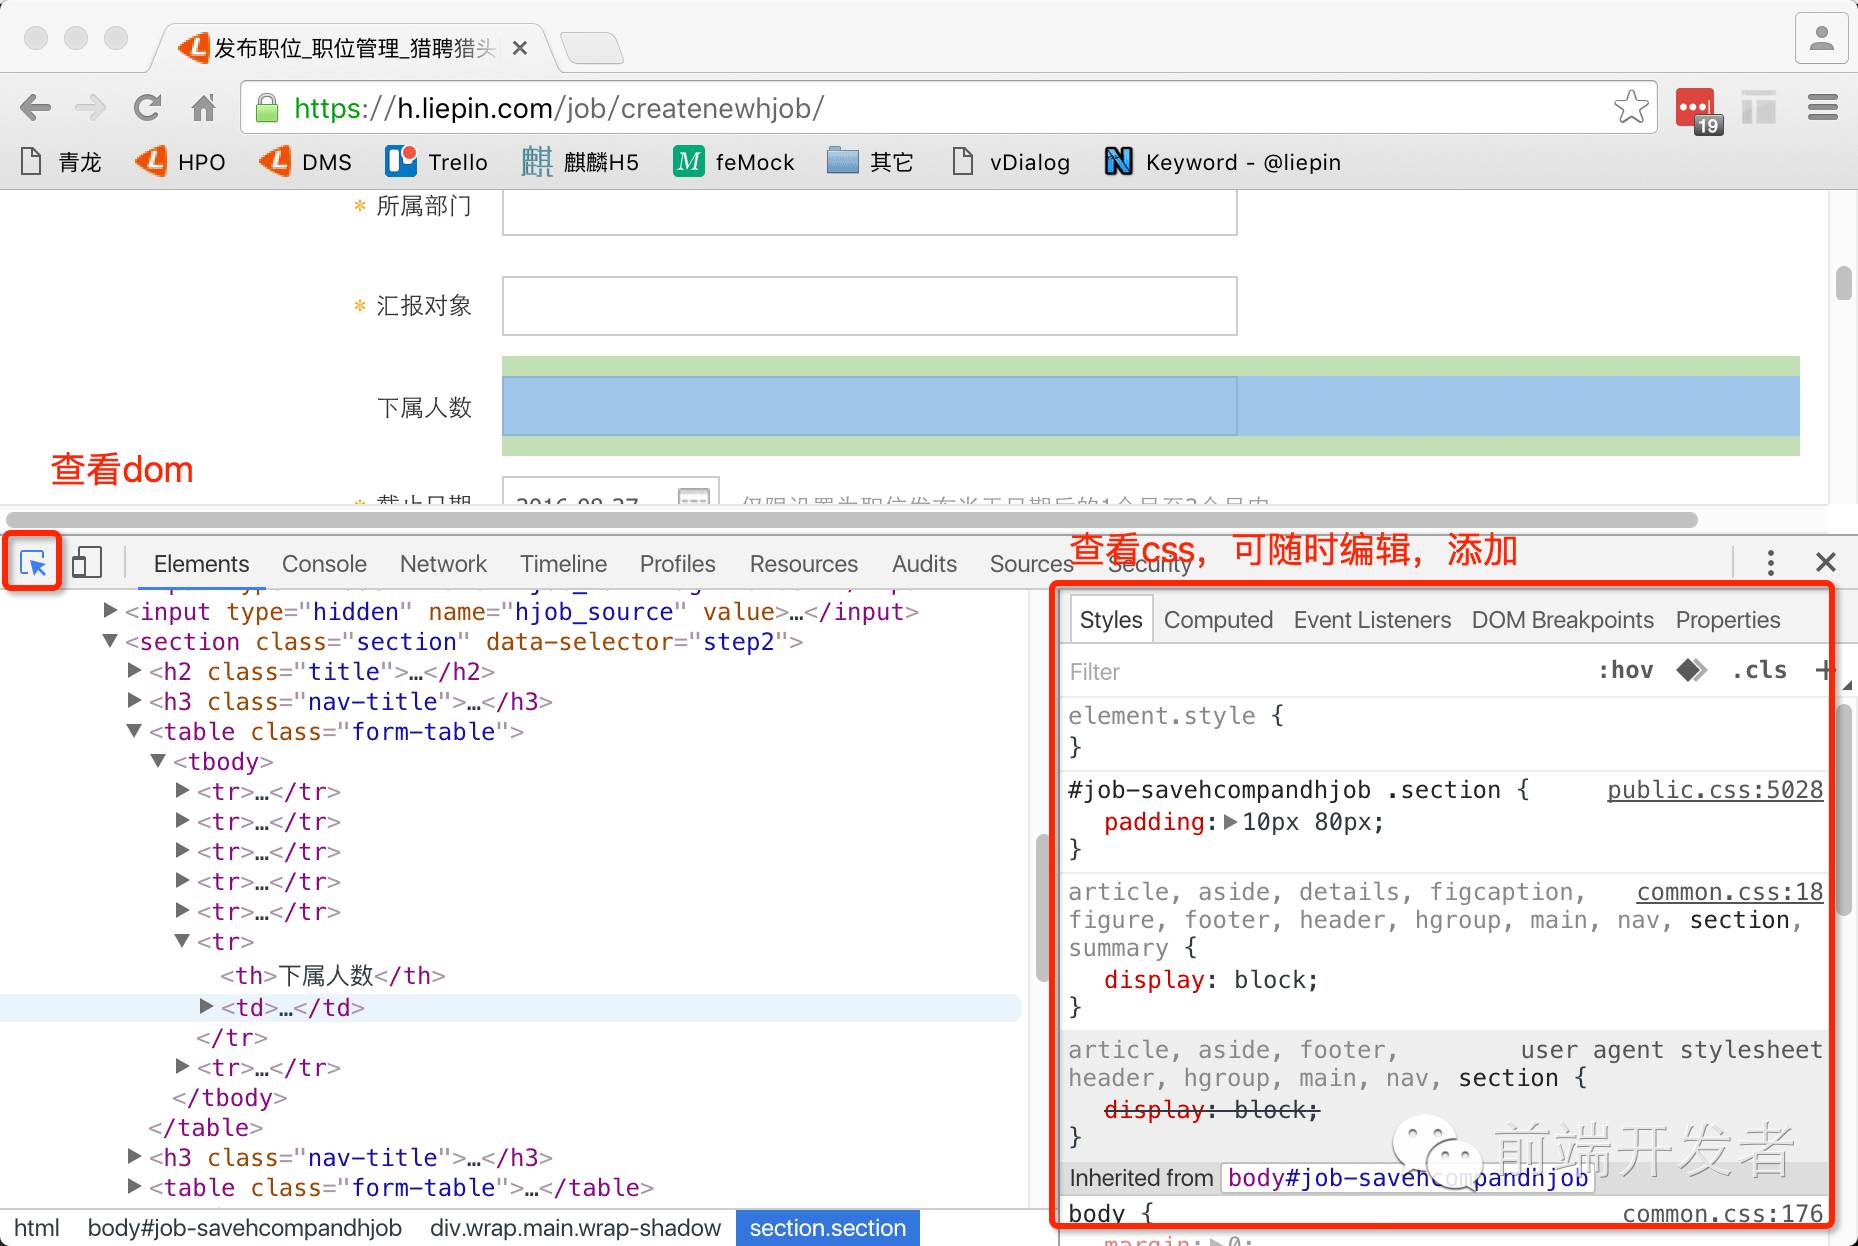
Task: Click the browser Forward arrow
Action: tap(90, 107)
